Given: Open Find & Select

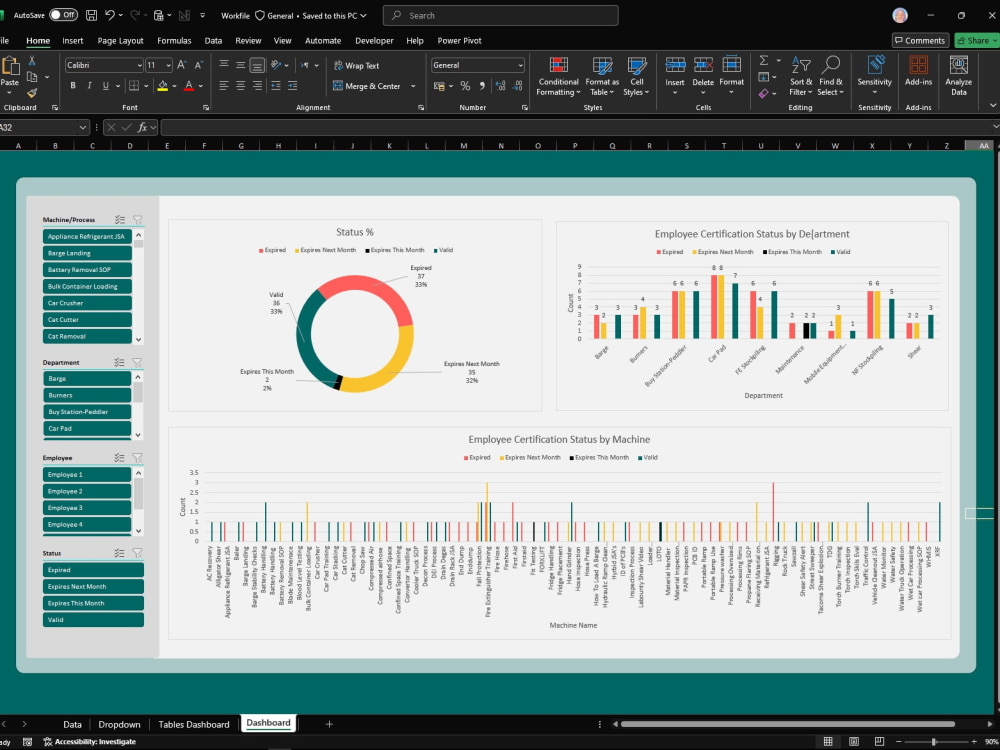Looking at the screenshot, I should coord(830,77).
